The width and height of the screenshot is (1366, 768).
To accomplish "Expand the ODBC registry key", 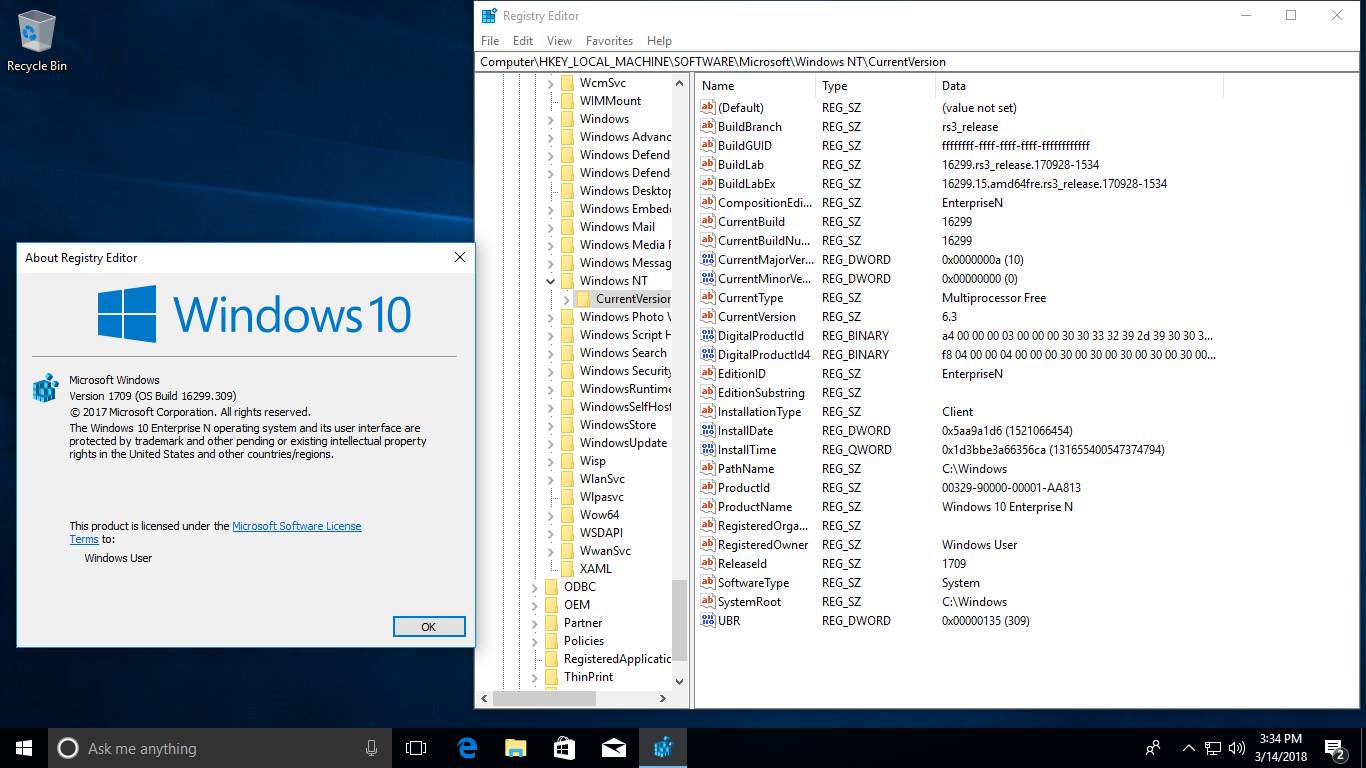I will (534, 587).
